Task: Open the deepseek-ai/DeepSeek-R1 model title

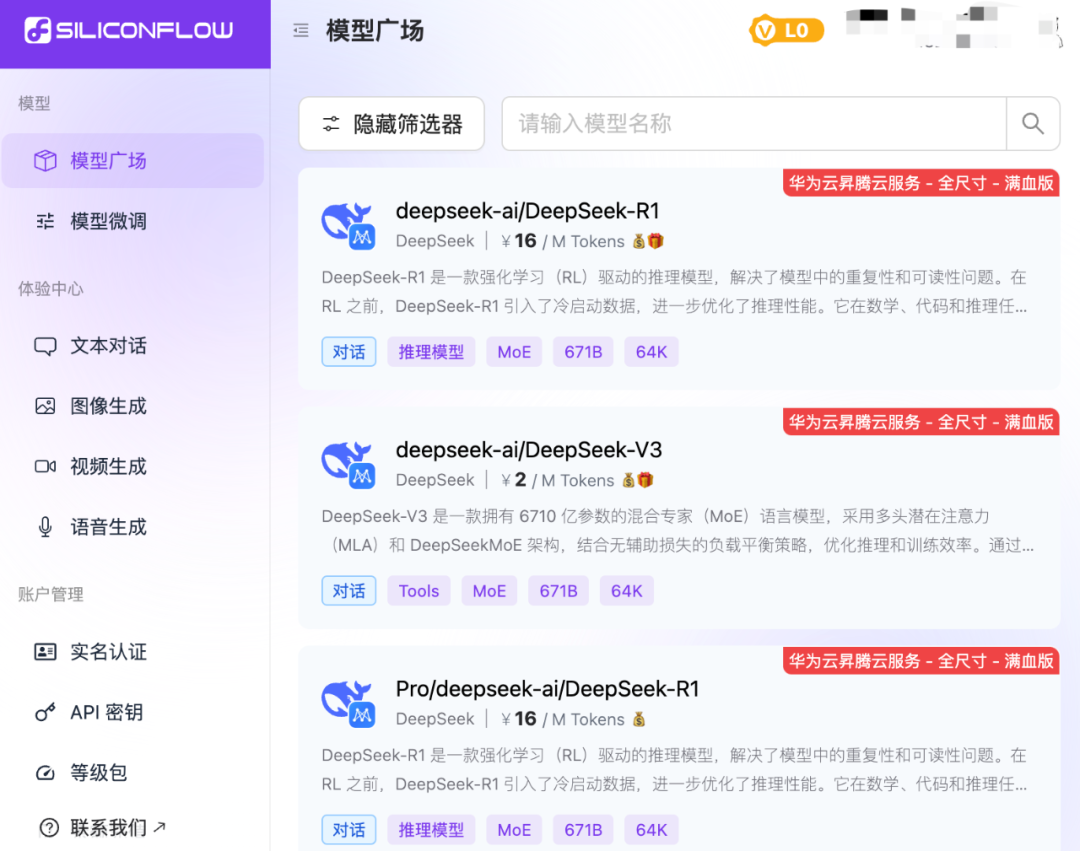Action: (528, 211)
